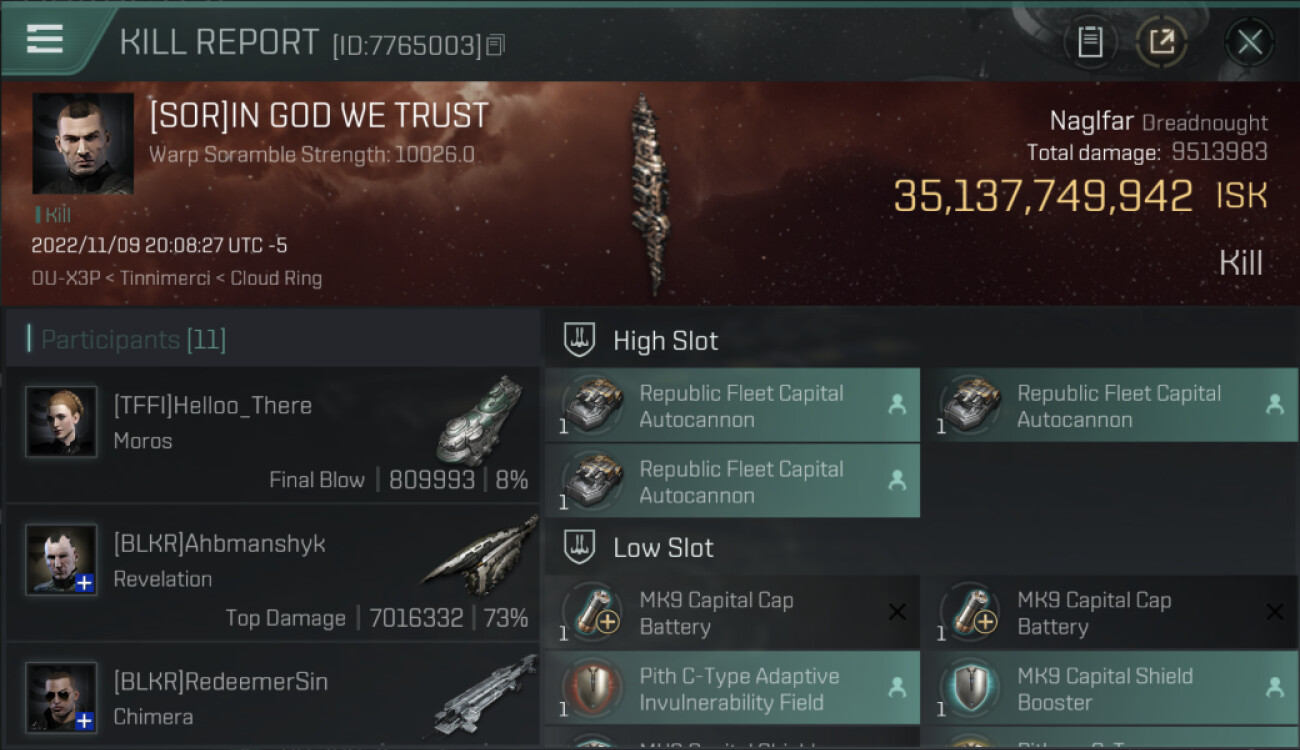Screen dimensions: 1300x750
Task: Close the kill report panel
Action: tap(1249, 42)
